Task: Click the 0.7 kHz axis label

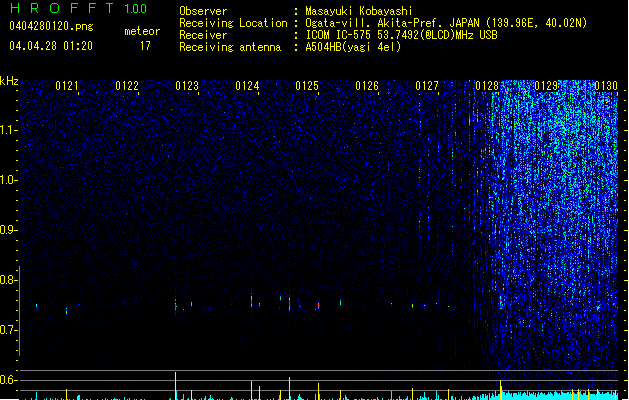Action: pyautogui.click(x=8, y=330)
